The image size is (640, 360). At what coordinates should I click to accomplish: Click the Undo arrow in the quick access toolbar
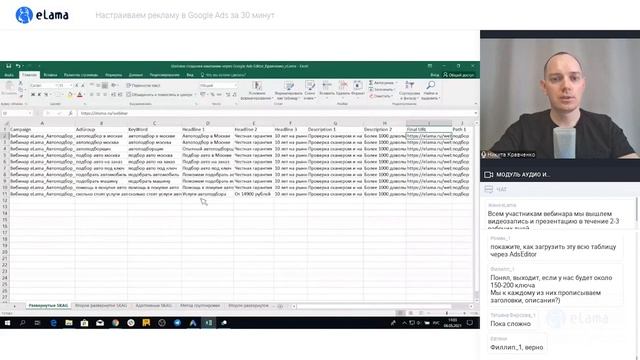coord(18,66)
